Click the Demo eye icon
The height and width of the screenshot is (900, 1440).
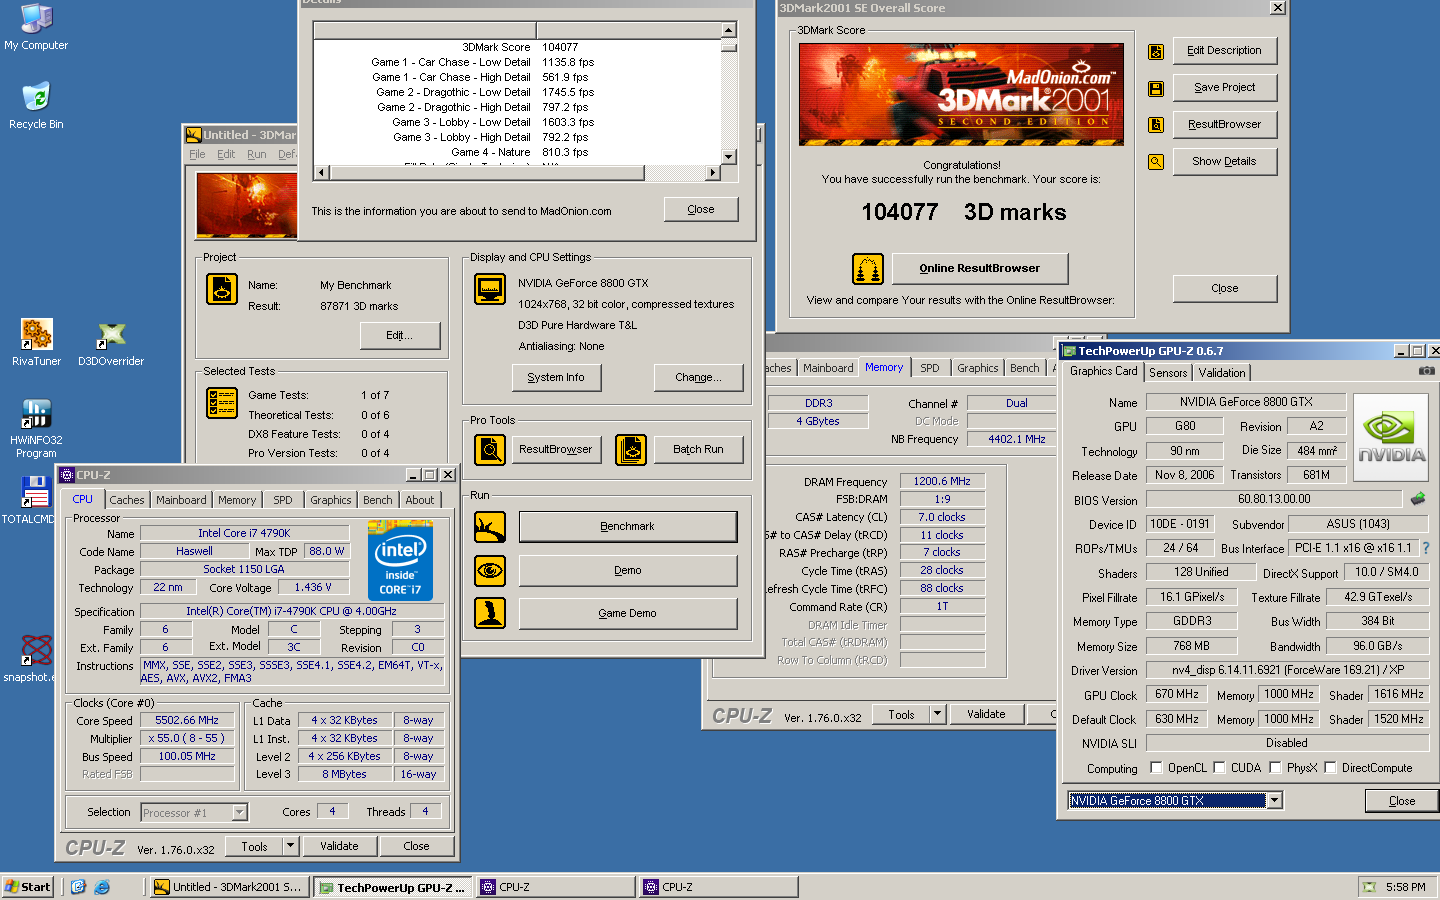(x=490, y=570)
